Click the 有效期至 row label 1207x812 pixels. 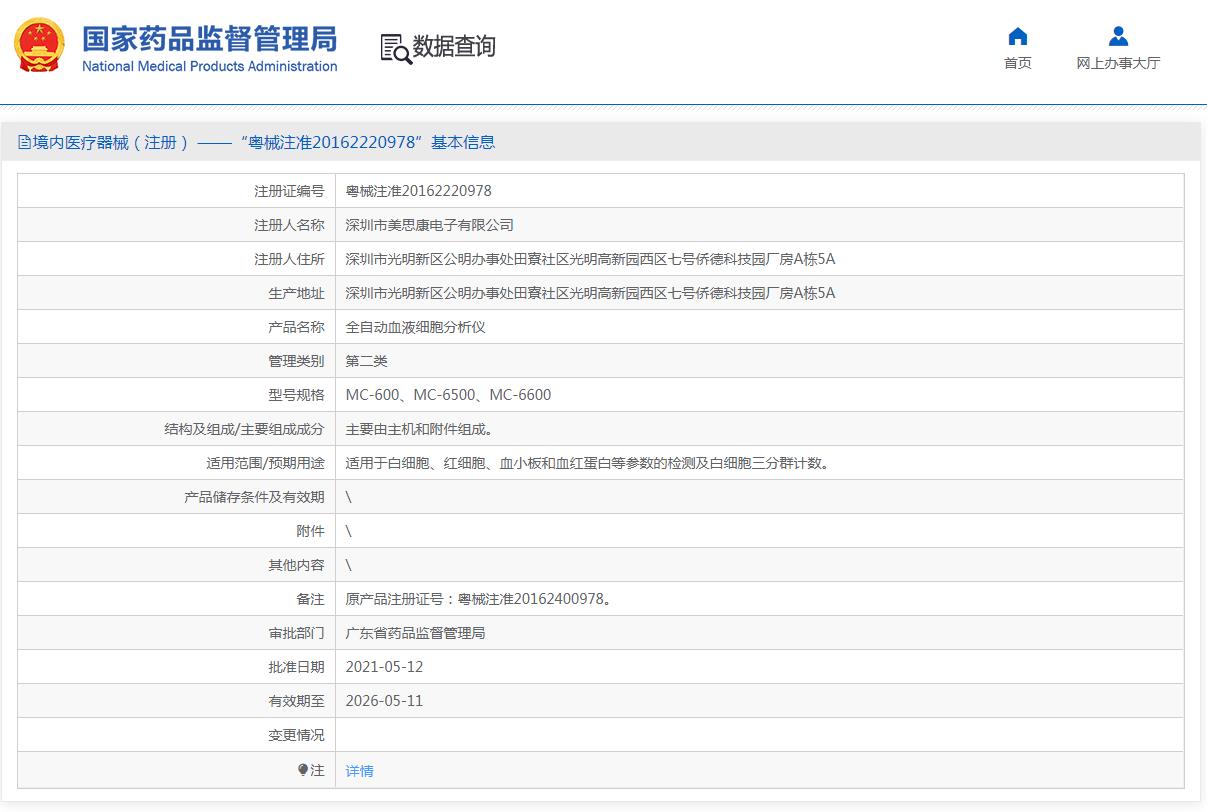296,701
